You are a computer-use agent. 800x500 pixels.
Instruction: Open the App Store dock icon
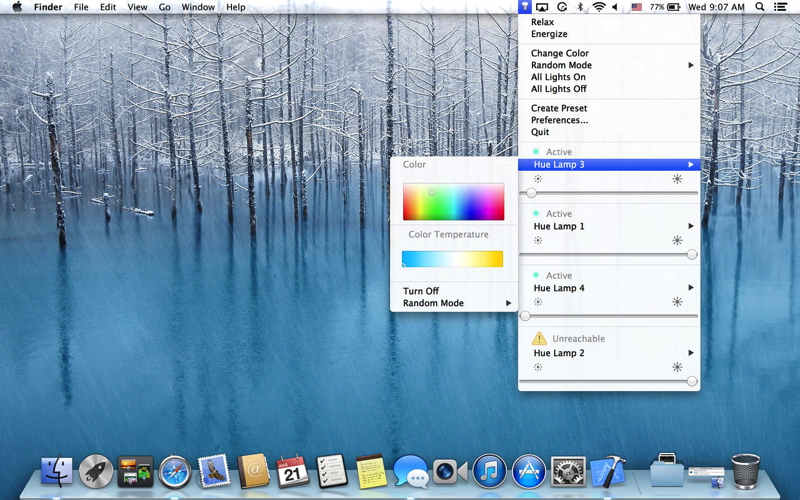coord(528,471)
